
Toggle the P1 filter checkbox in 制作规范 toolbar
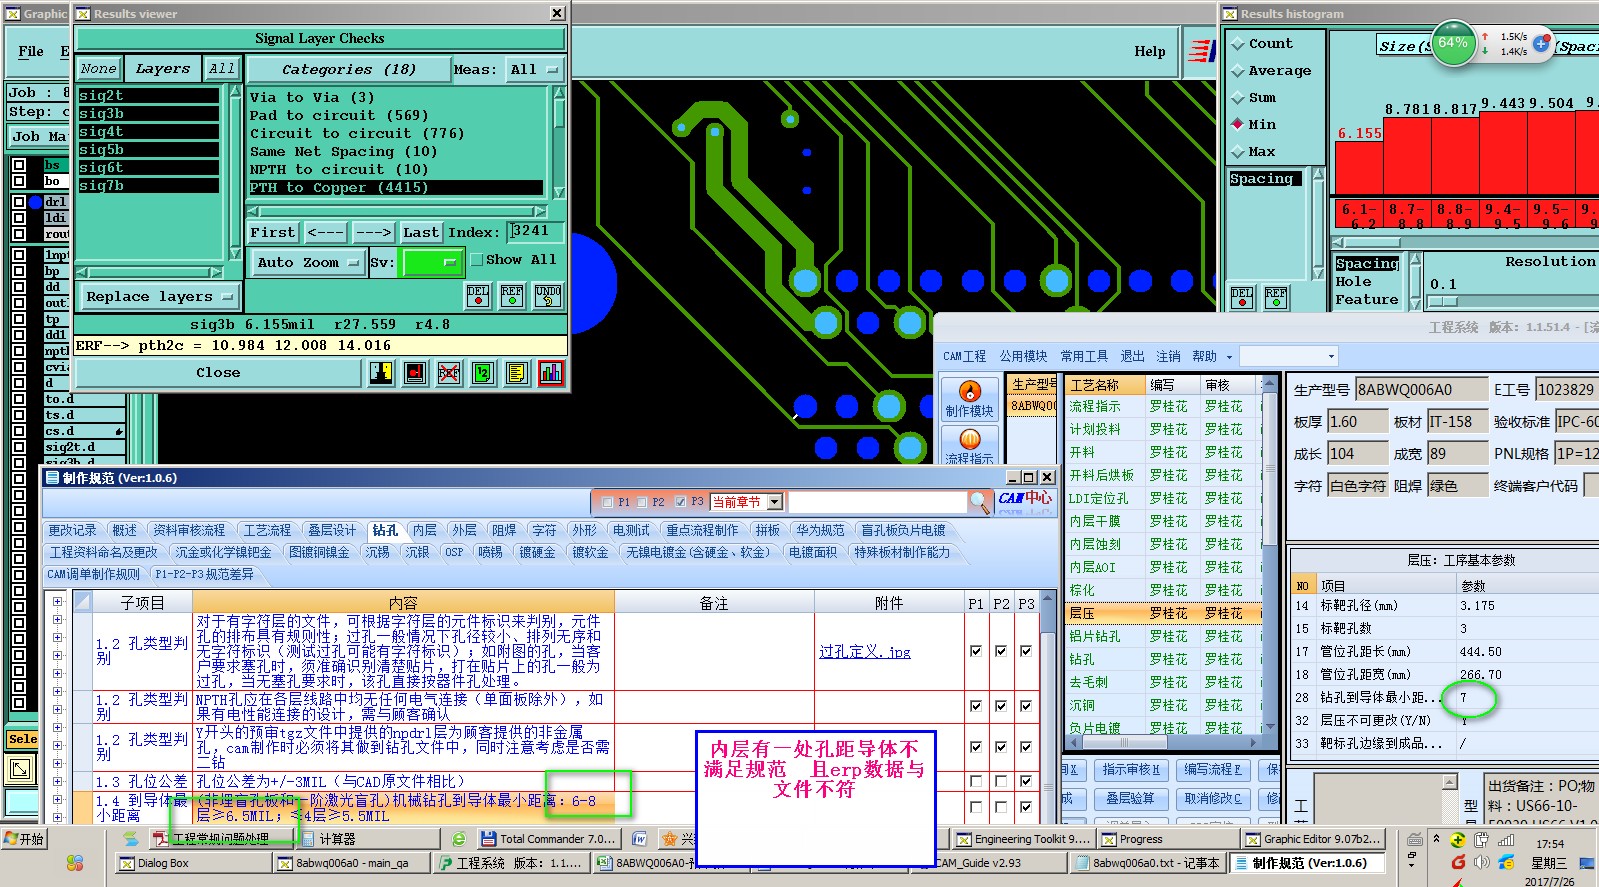coord(607,502)
